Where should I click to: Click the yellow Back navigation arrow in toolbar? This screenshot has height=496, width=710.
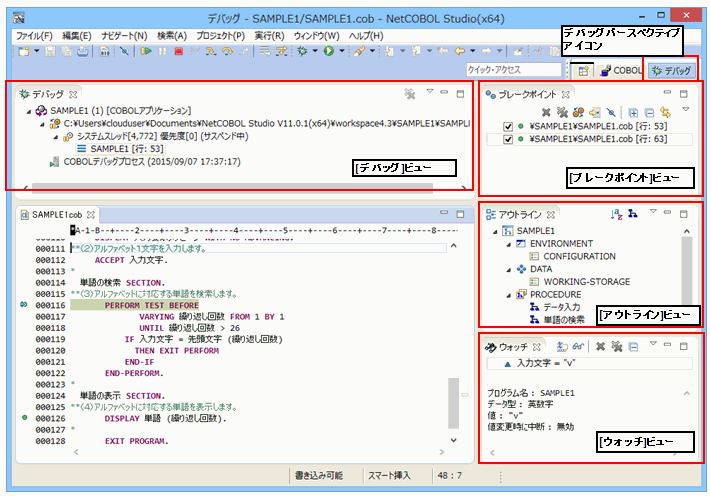(x=460, y=52)
